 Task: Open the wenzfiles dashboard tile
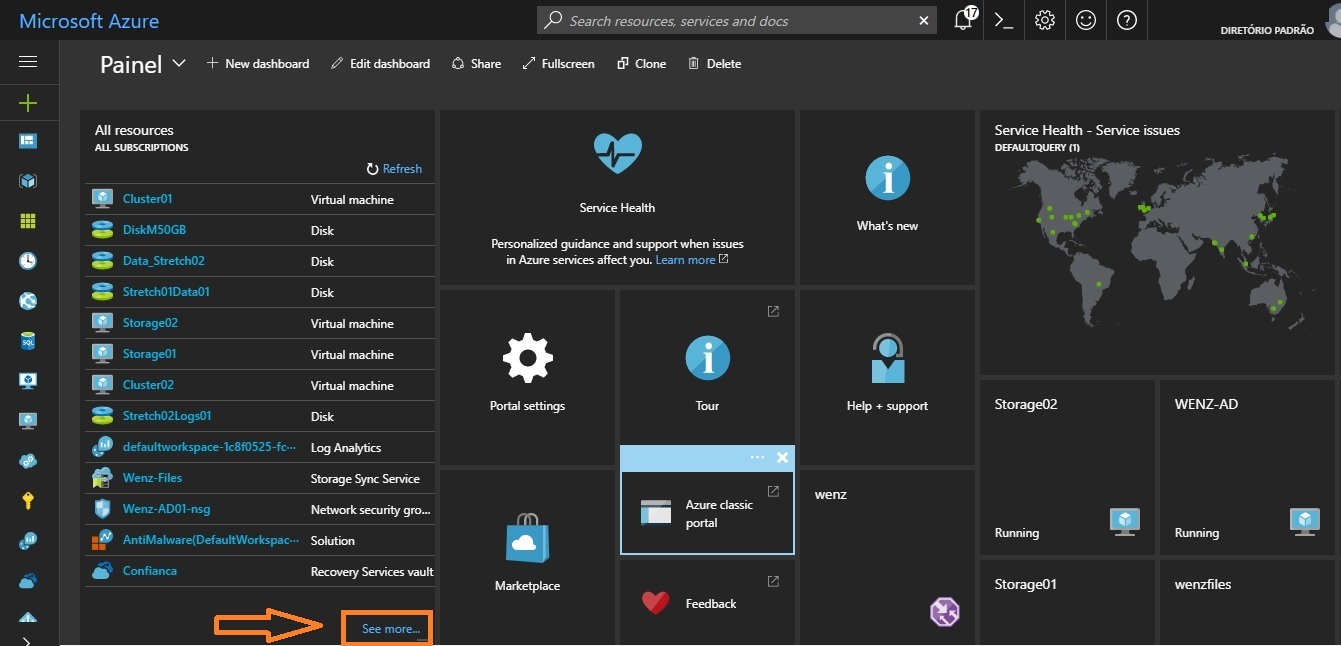pyautogui.click(x=1247, y=603)
